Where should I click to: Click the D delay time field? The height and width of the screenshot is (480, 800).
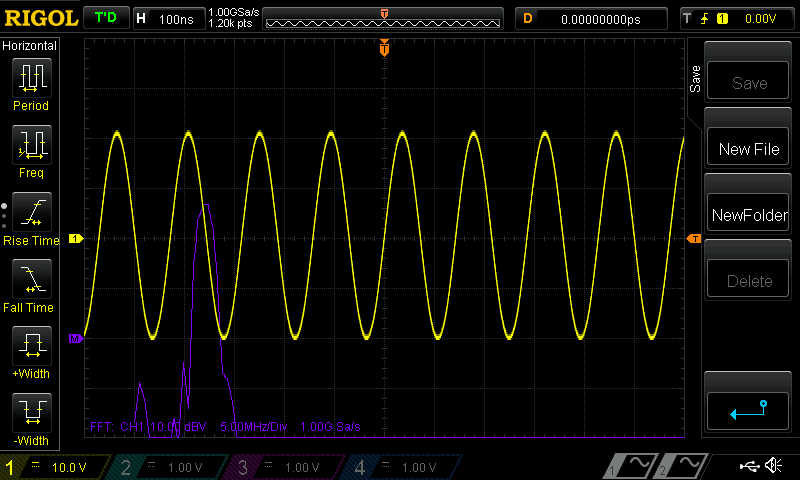[x=592, y=18]
